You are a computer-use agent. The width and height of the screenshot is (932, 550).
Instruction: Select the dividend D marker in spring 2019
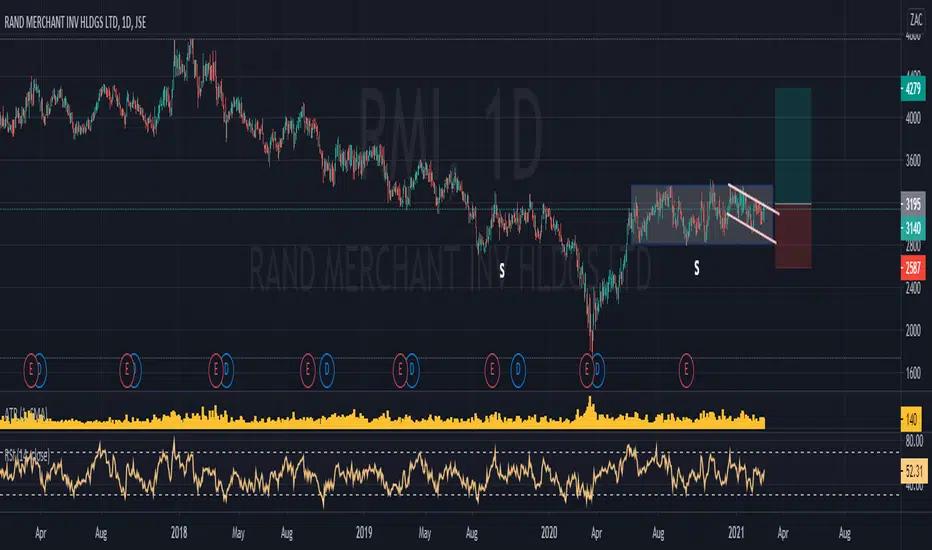[411, 370]
